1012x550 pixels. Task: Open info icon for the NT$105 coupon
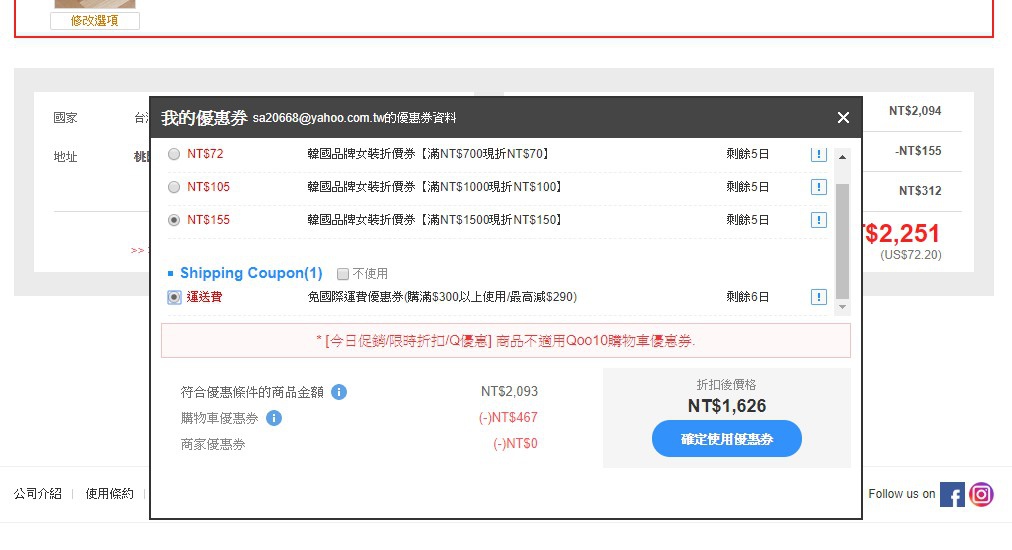818,187
